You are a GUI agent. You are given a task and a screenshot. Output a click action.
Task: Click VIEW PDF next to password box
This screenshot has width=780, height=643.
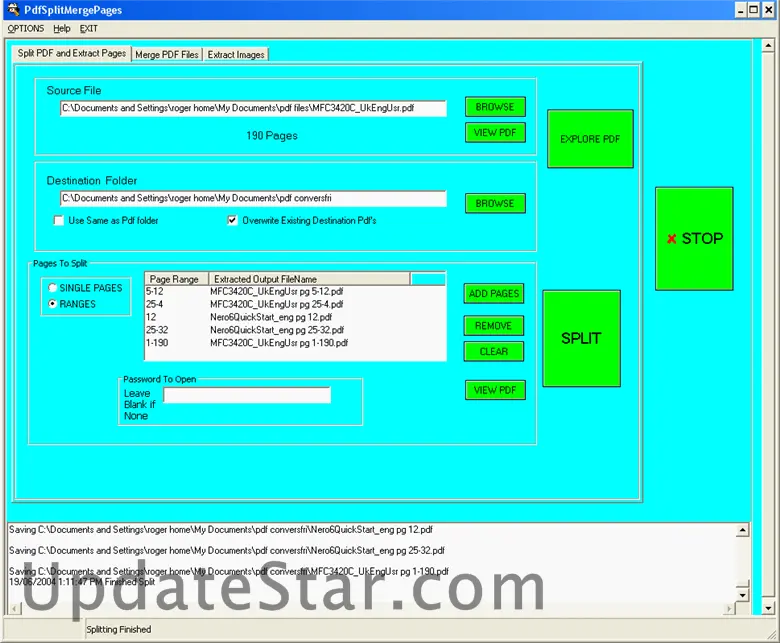pos(495,390)
